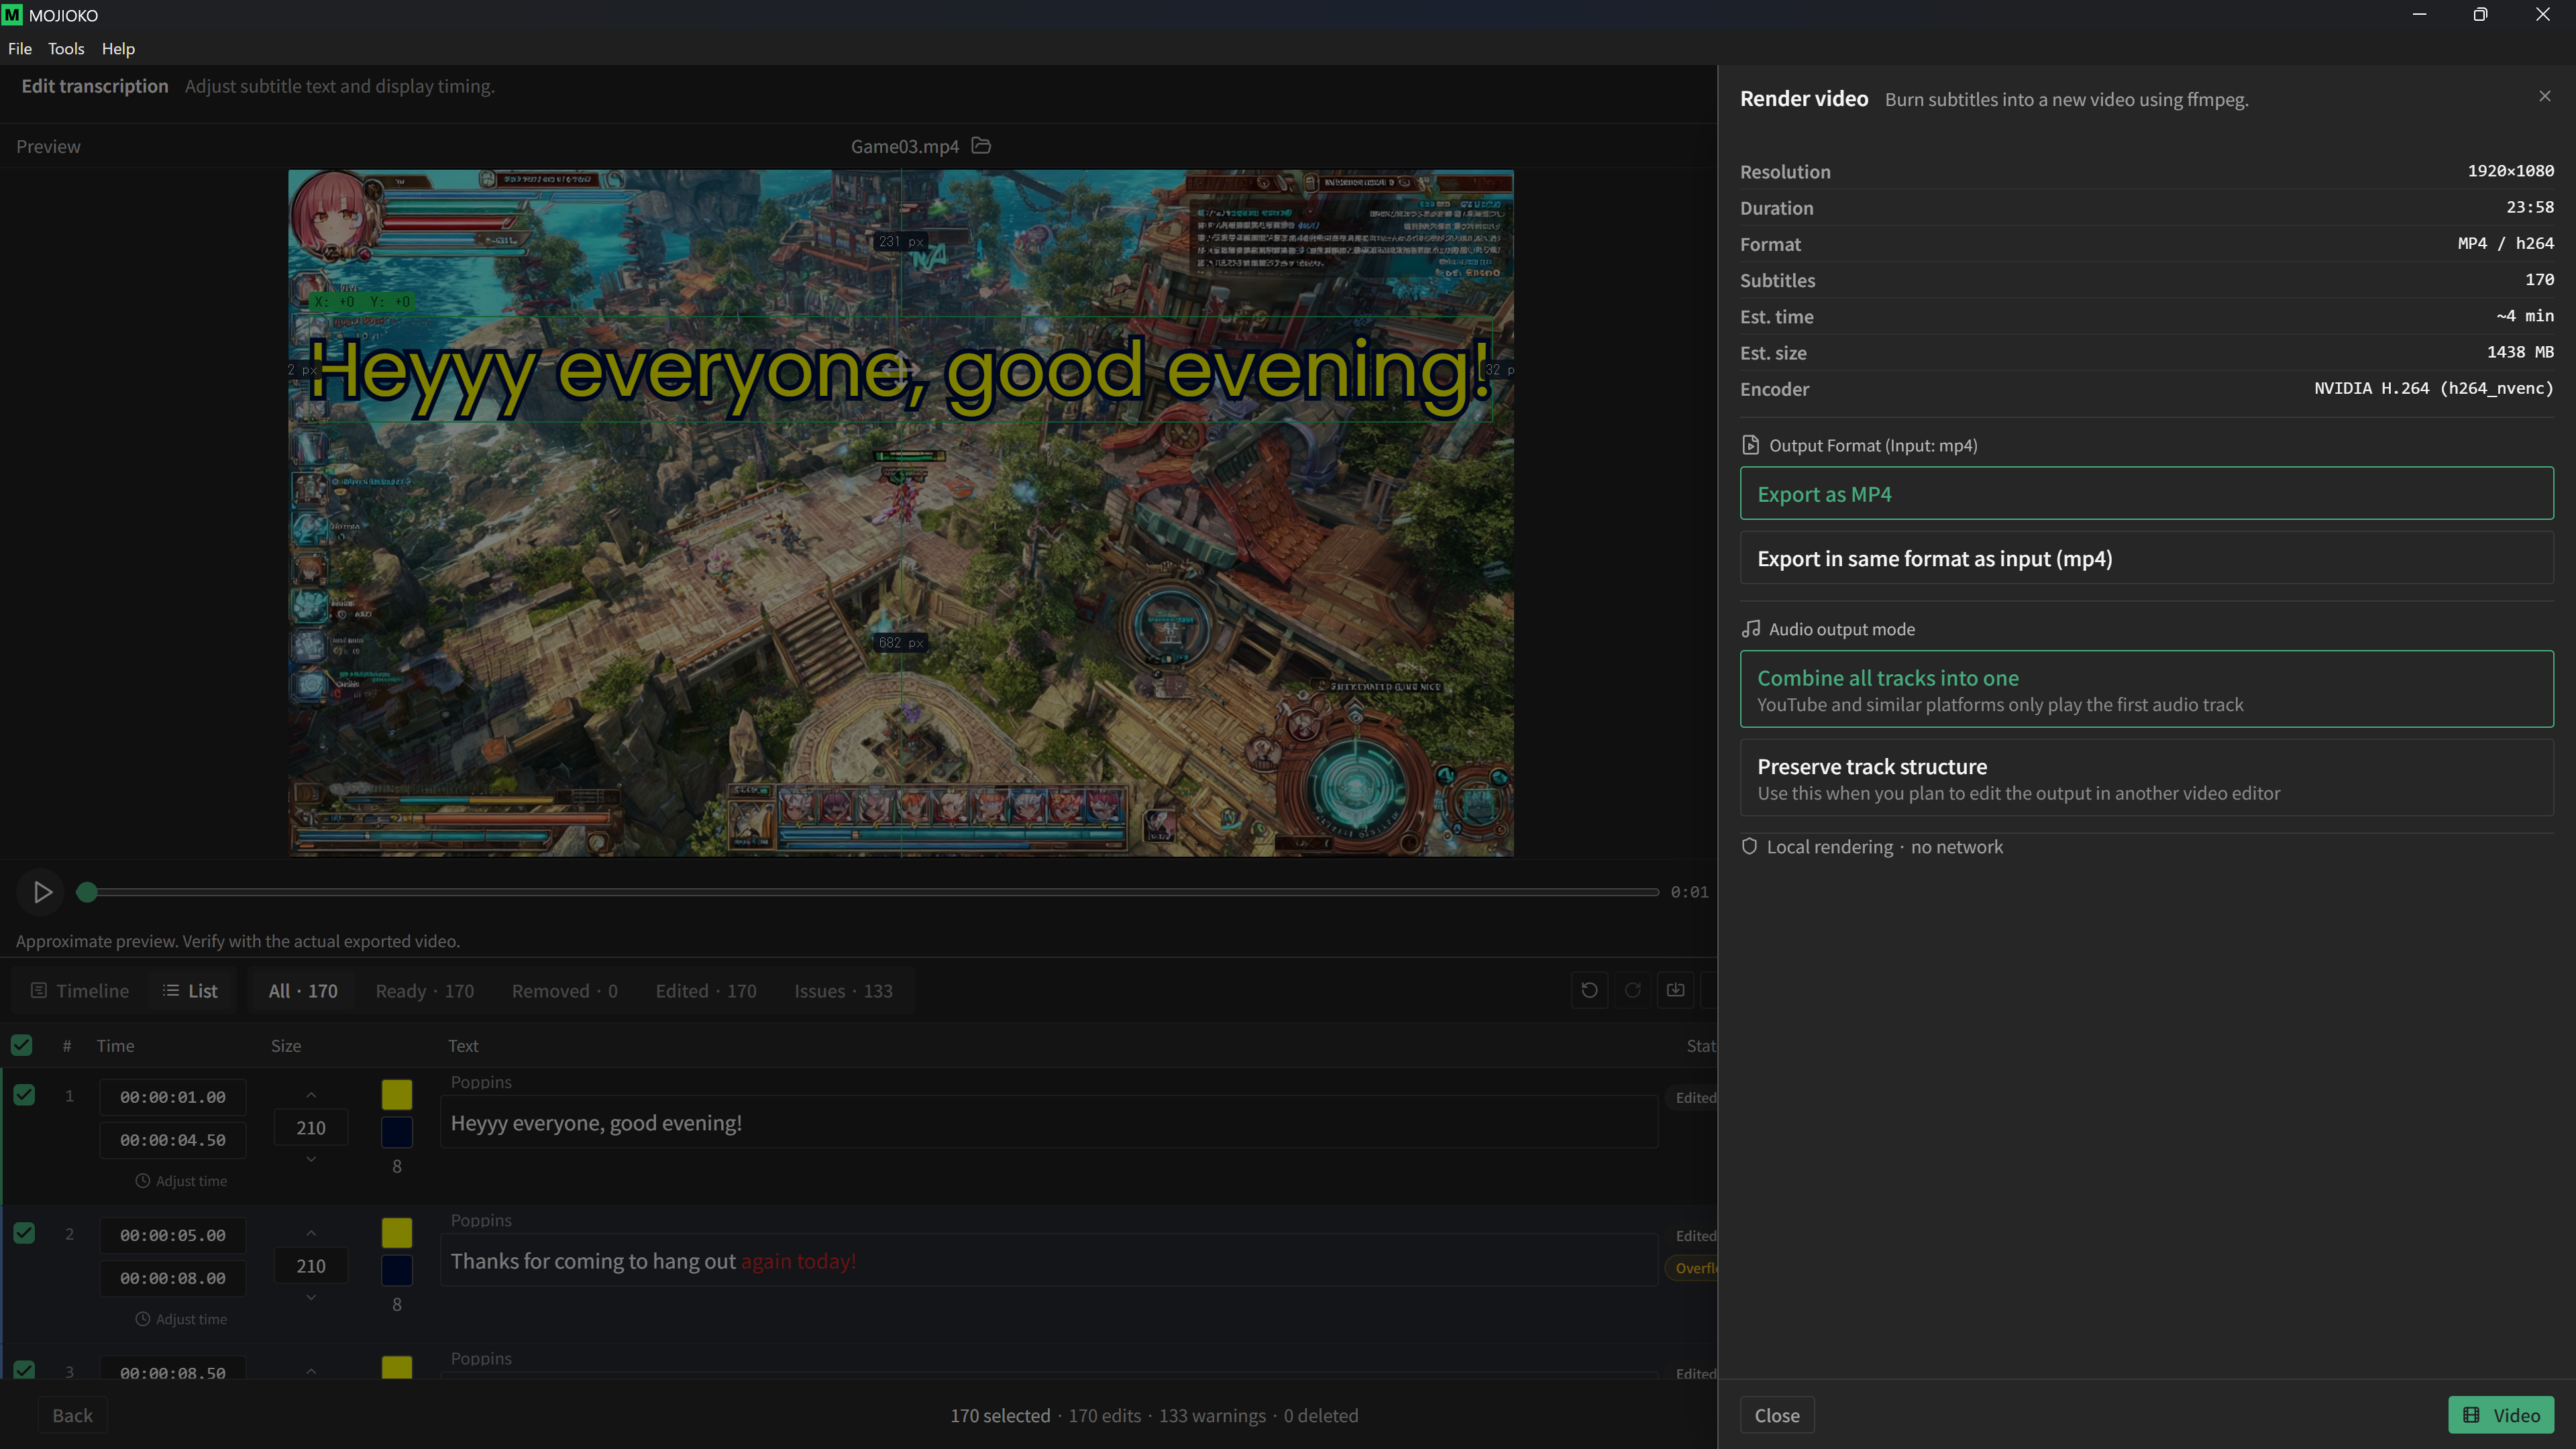Show All · 170 subtitles filter

pos(303,990)
